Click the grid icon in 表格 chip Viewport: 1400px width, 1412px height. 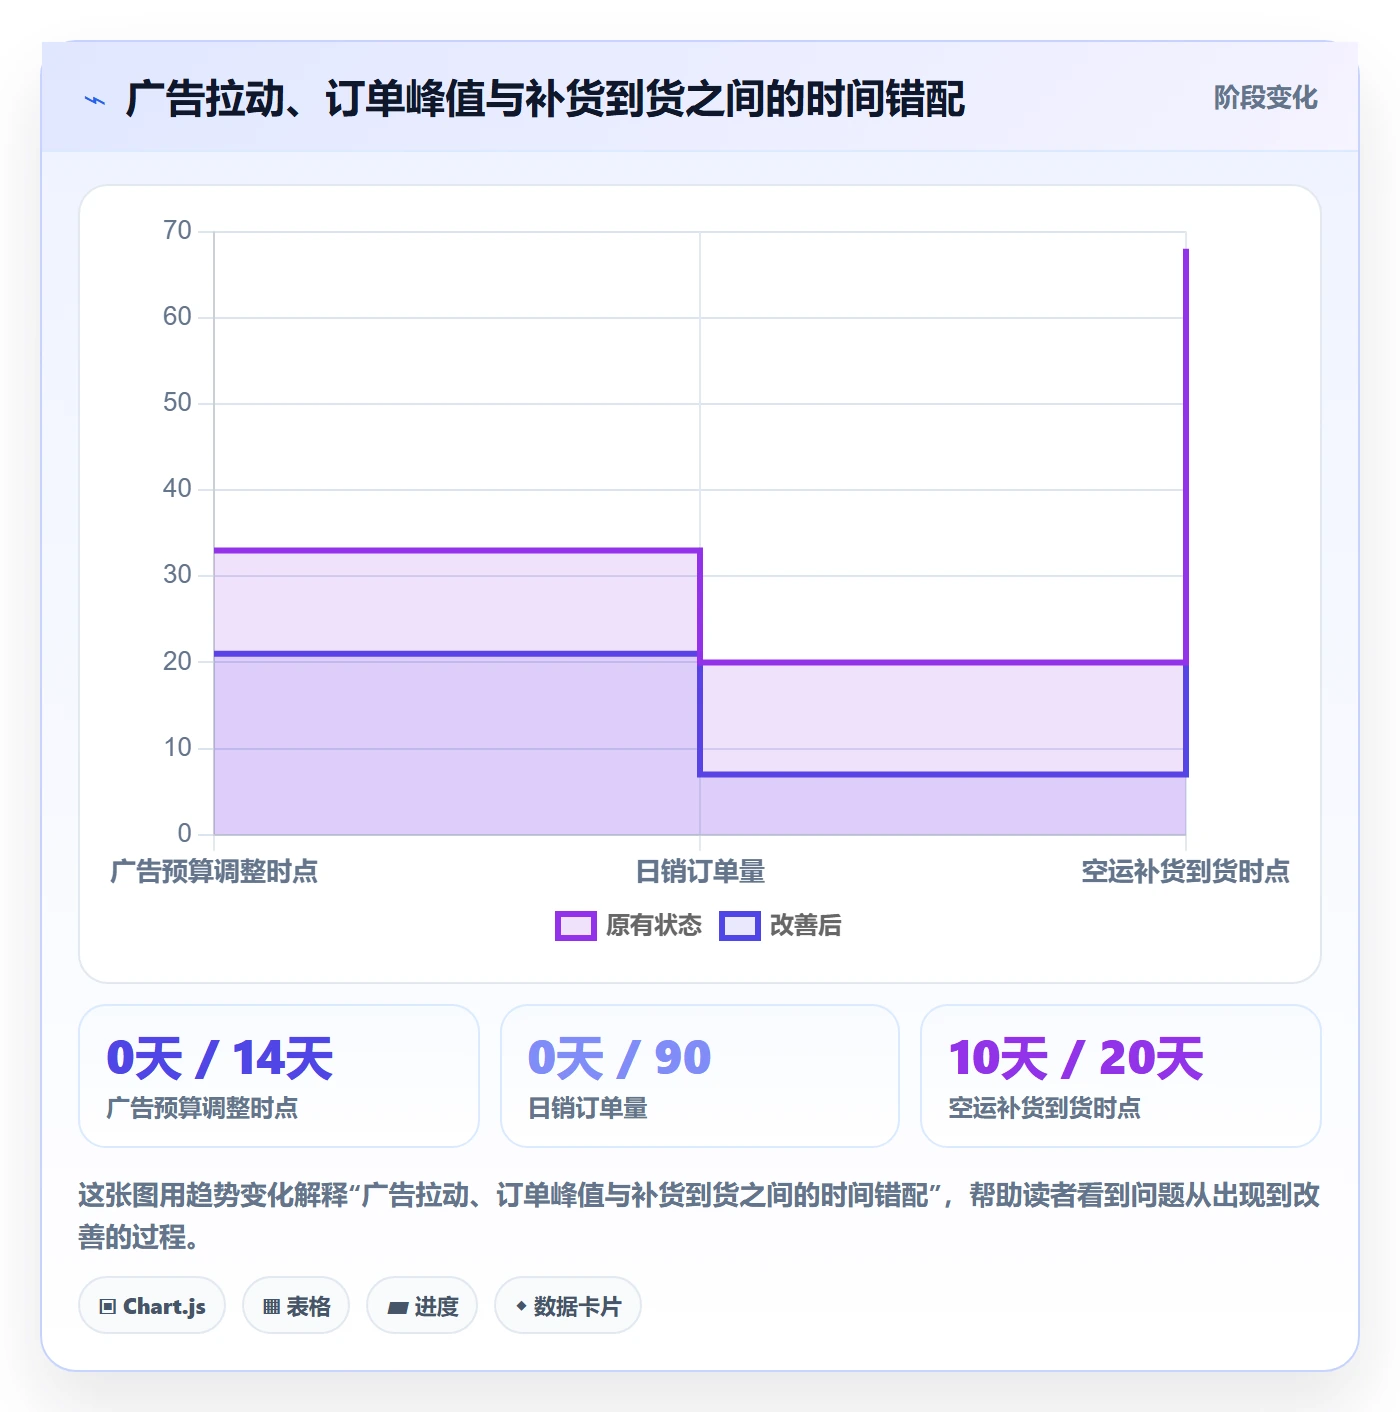pyautogui.click(x=271, y=1307)
